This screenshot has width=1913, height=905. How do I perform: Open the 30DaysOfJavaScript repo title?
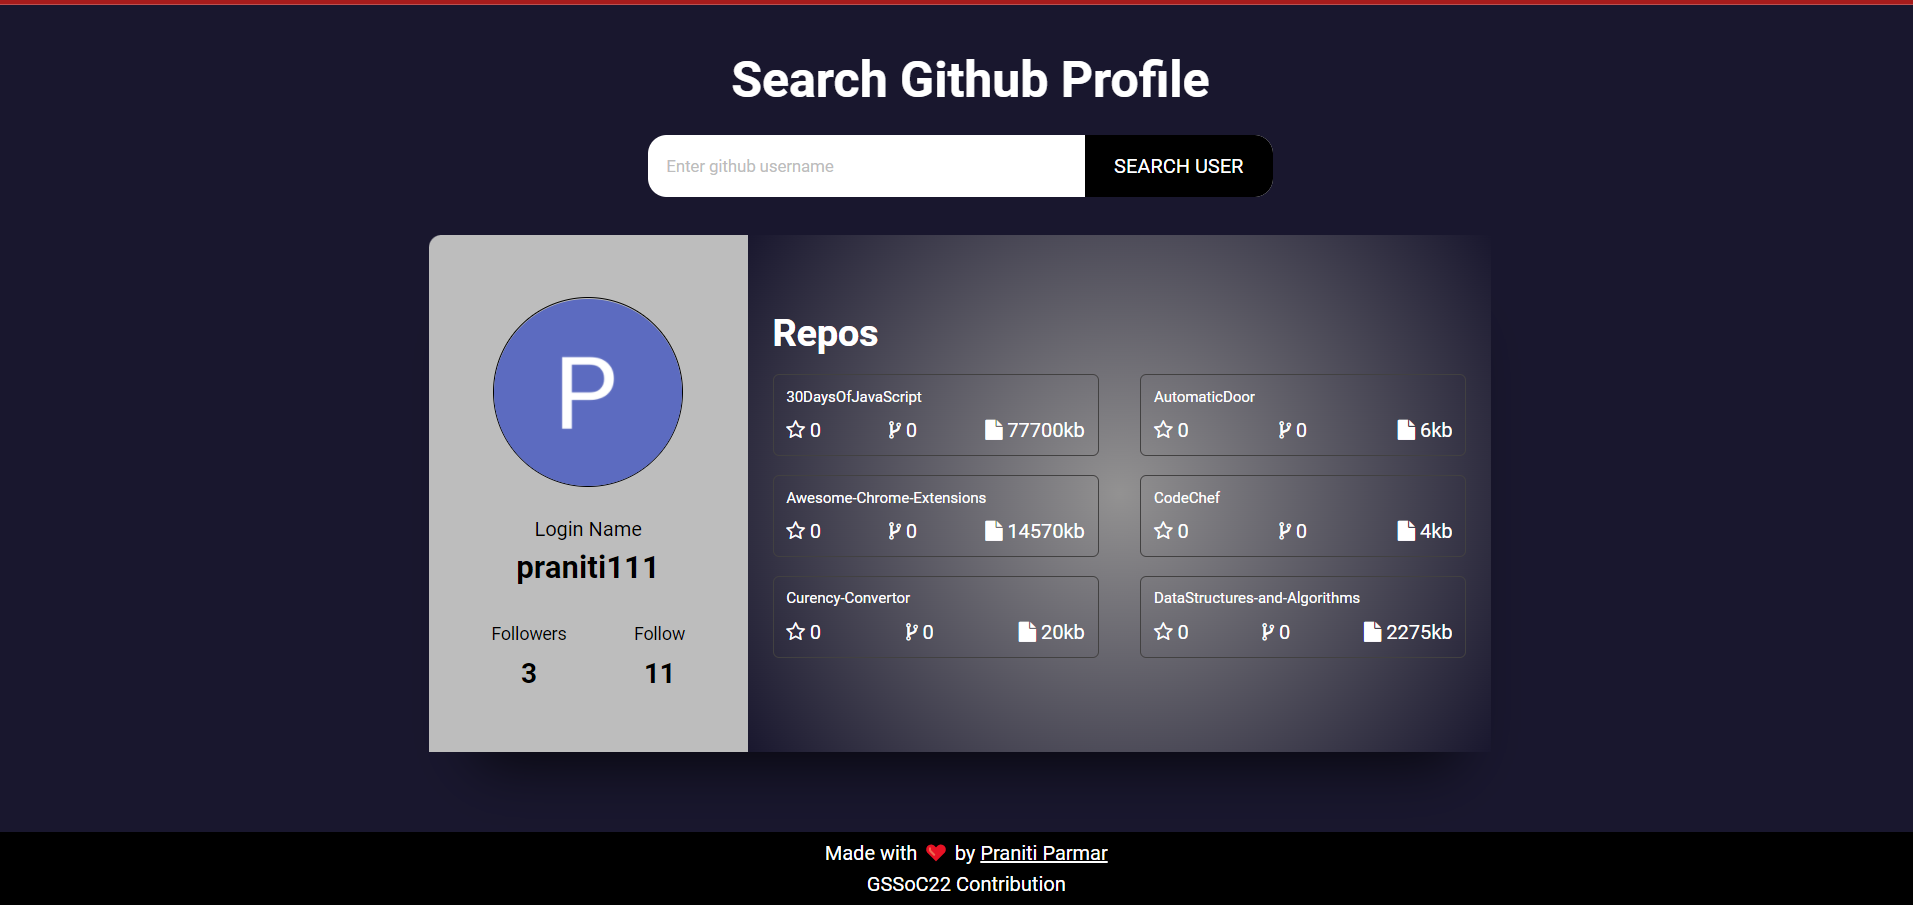tap(853, 397)
